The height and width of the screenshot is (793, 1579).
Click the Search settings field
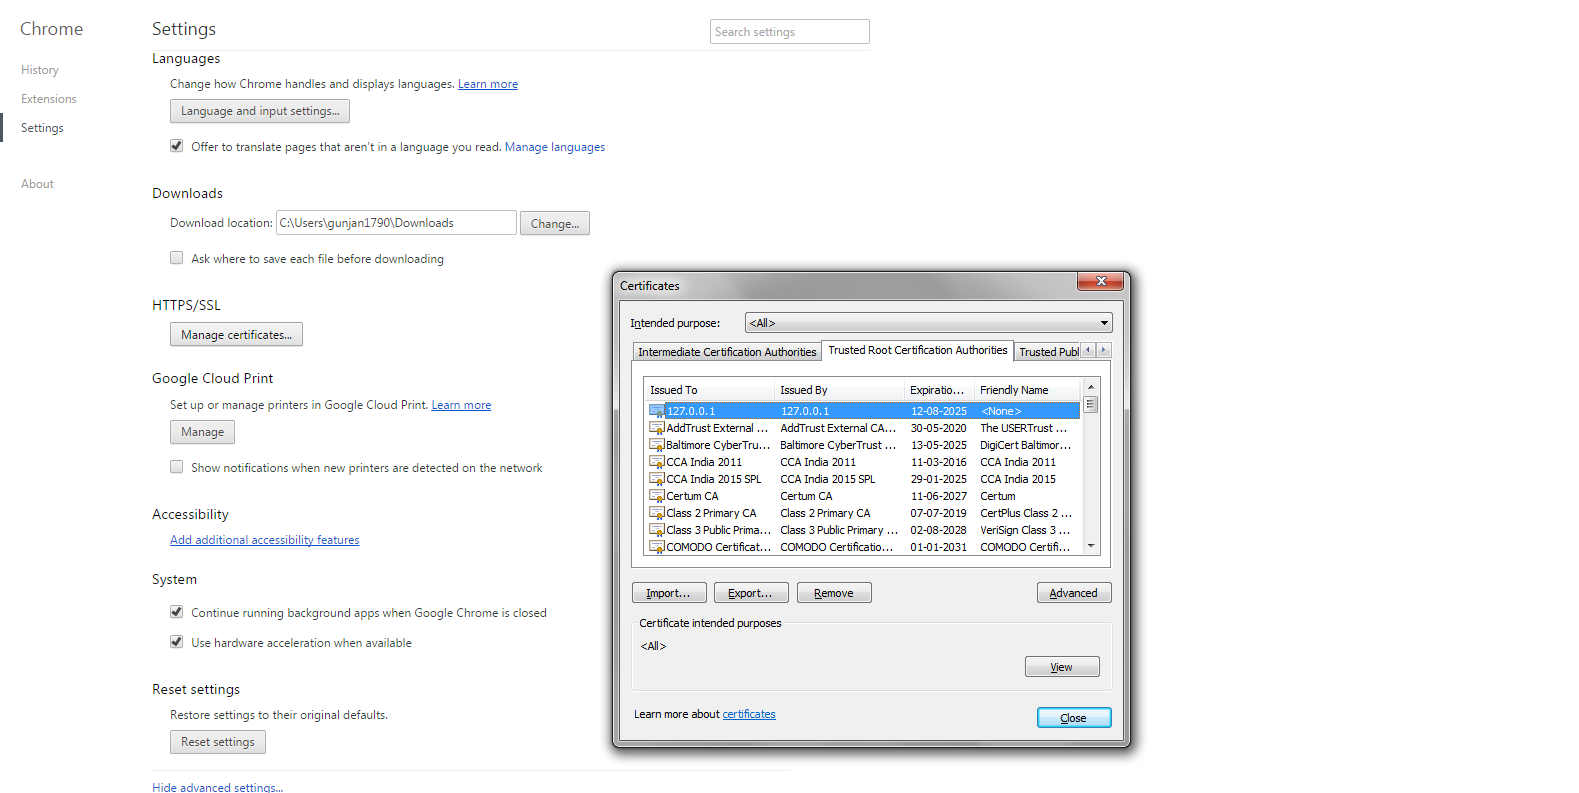point(790,32)
